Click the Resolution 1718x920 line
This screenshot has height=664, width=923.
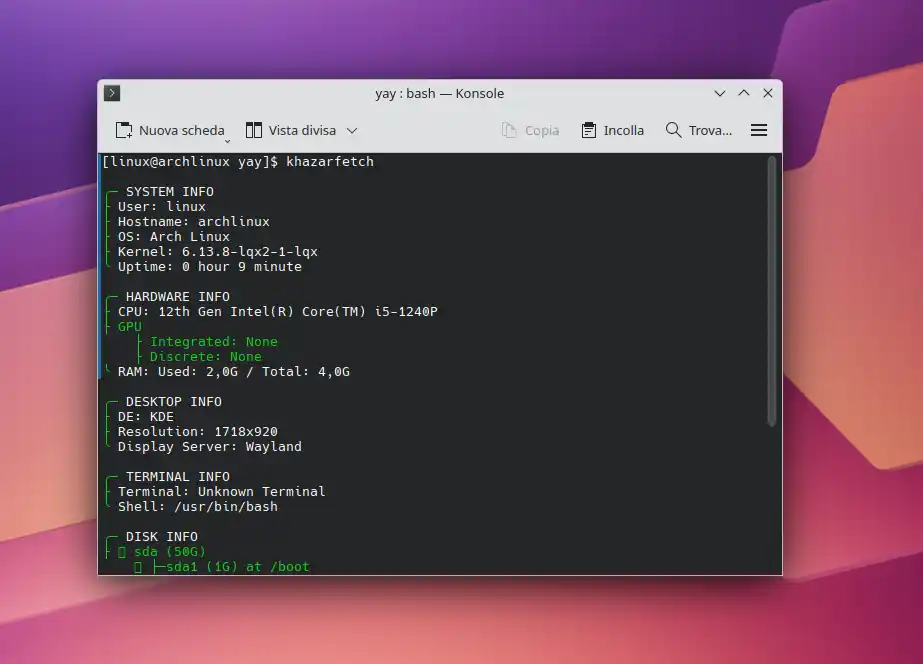click(198, 431)
